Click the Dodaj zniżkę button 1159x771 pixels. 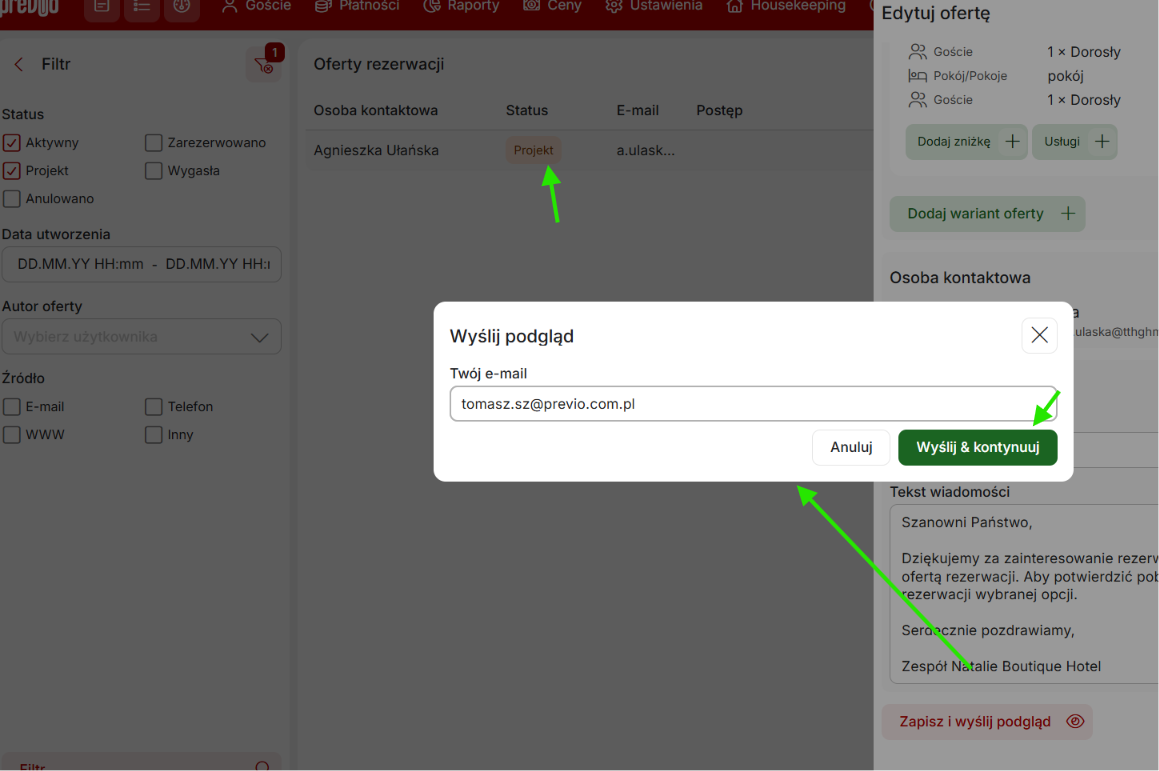coord(966,141)
